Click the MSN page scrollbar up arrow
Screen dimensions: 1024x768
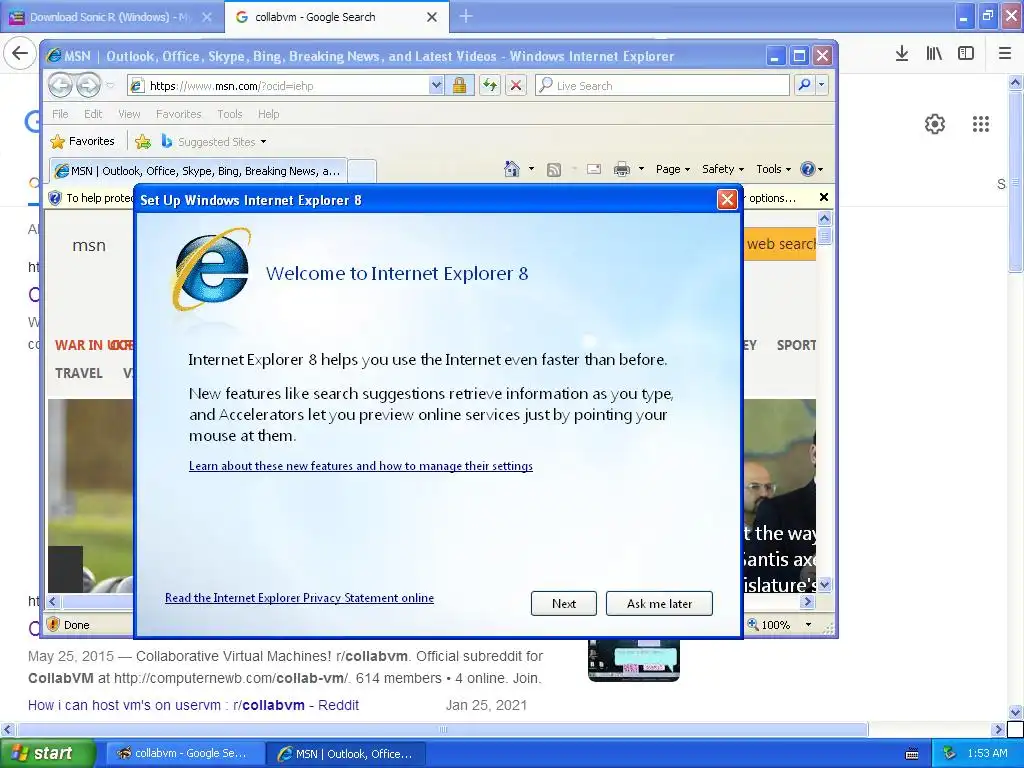click(x=825, y=218)
